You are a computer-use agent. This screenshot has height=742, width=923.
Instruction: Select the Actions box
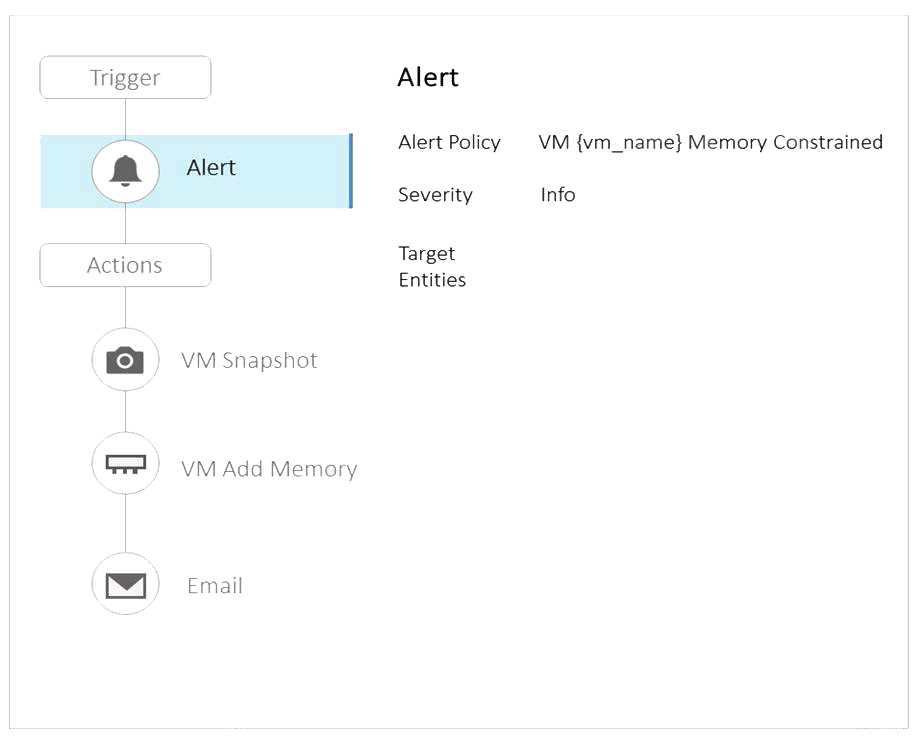[x=125, y=265]
